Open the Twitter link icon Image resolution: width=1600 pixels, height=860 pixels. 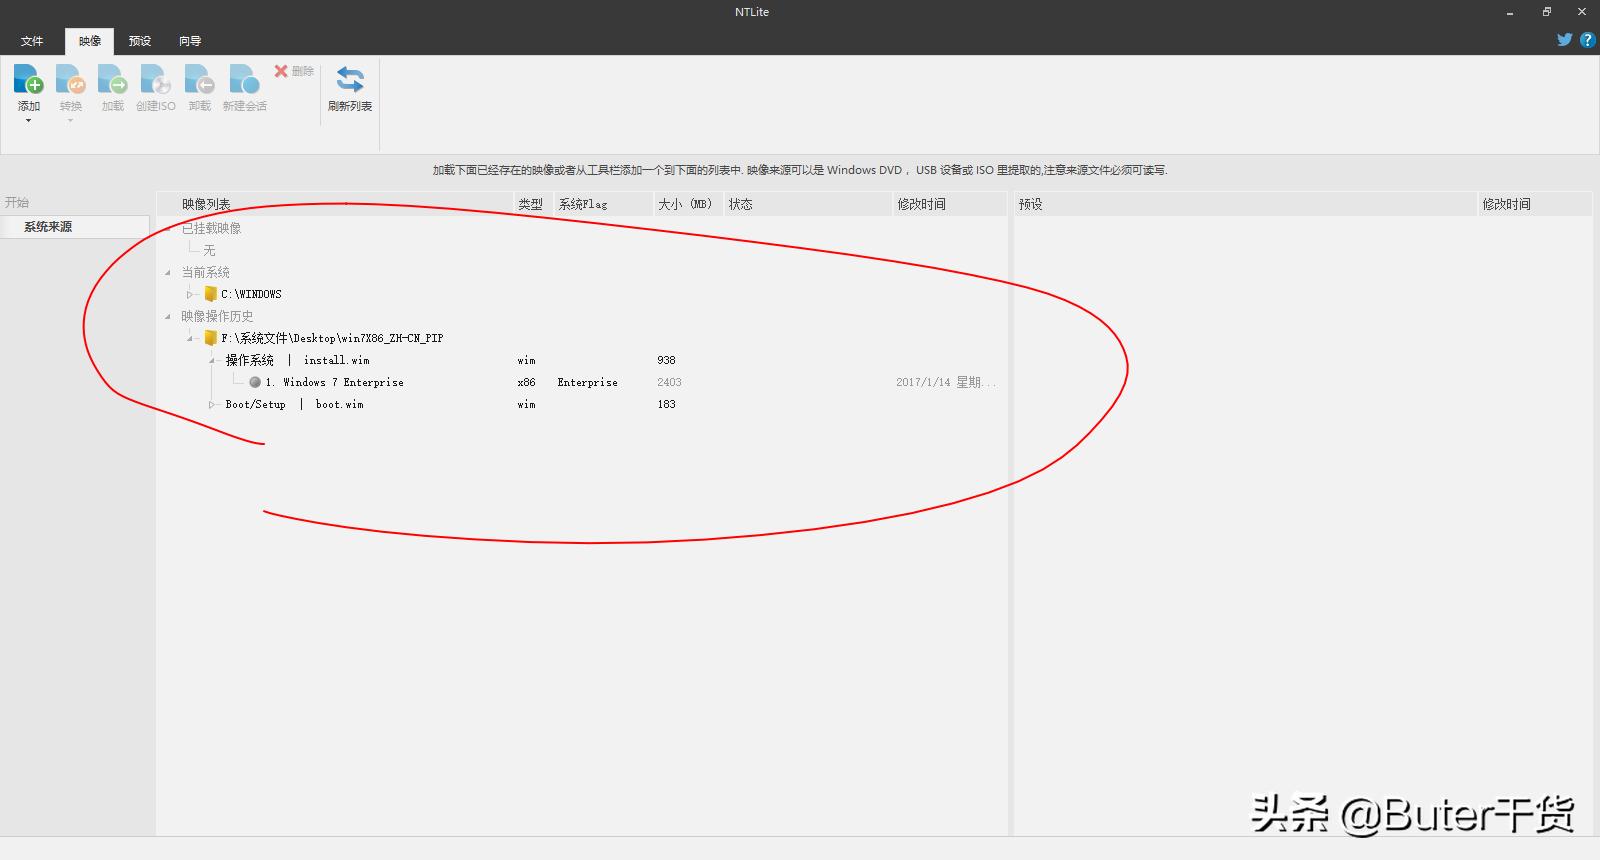[1565, 40]
